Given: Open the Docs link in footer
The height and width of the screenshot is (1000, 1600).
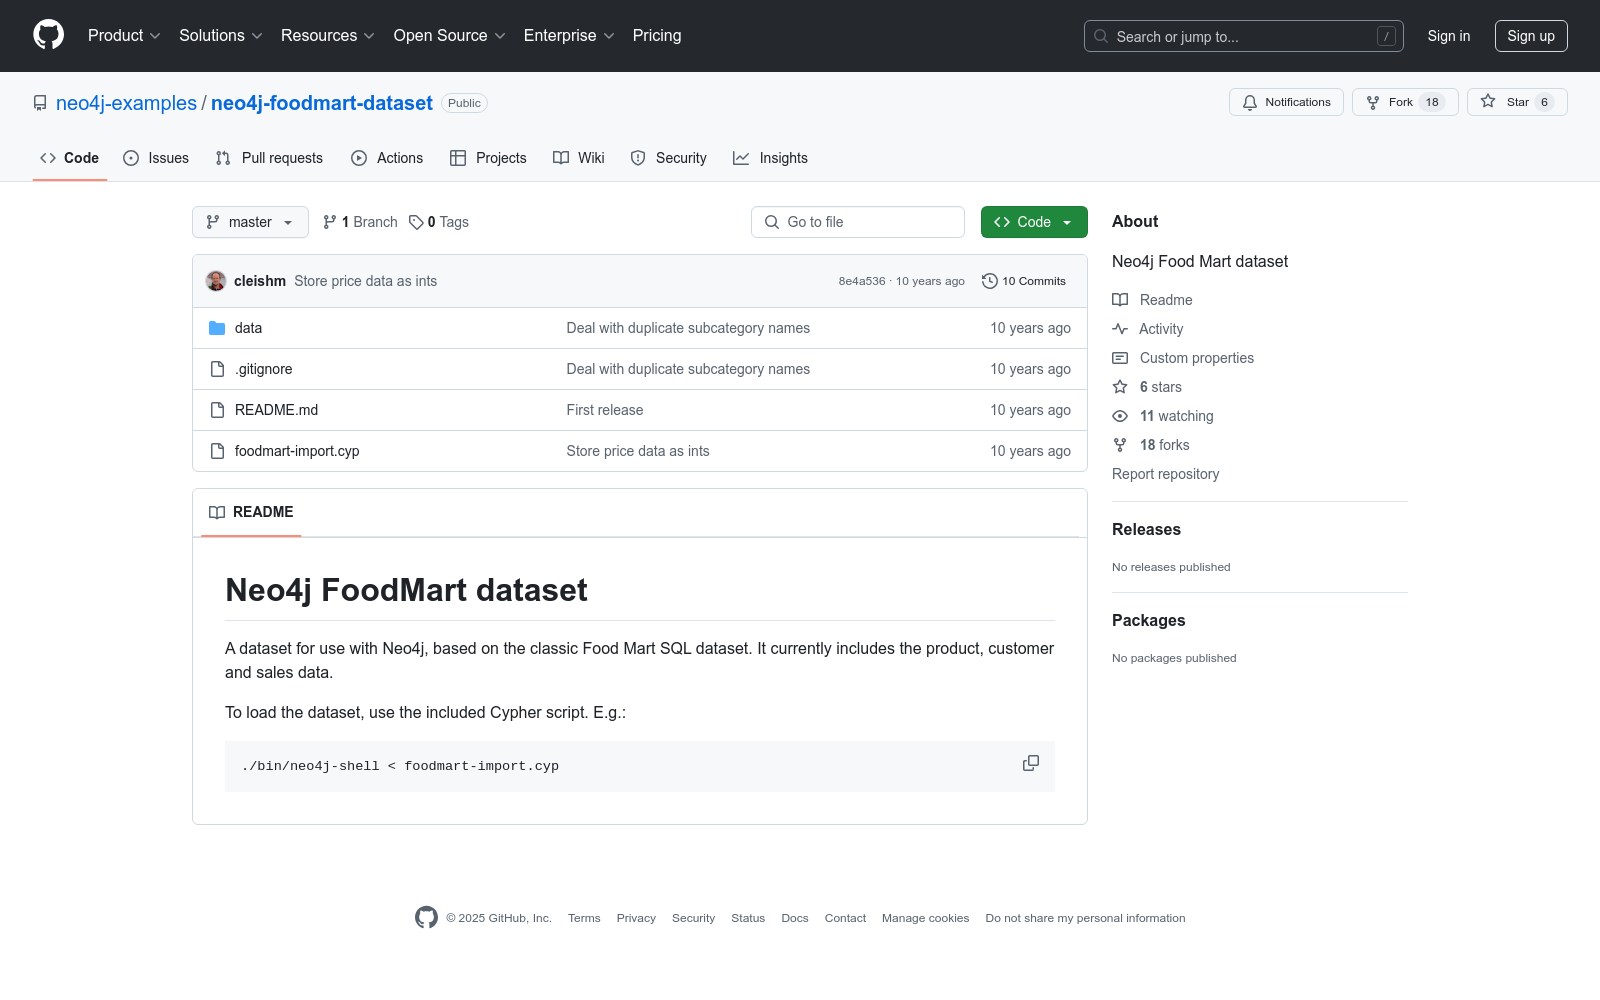Looking at the screenshot, I should point(795,918).
